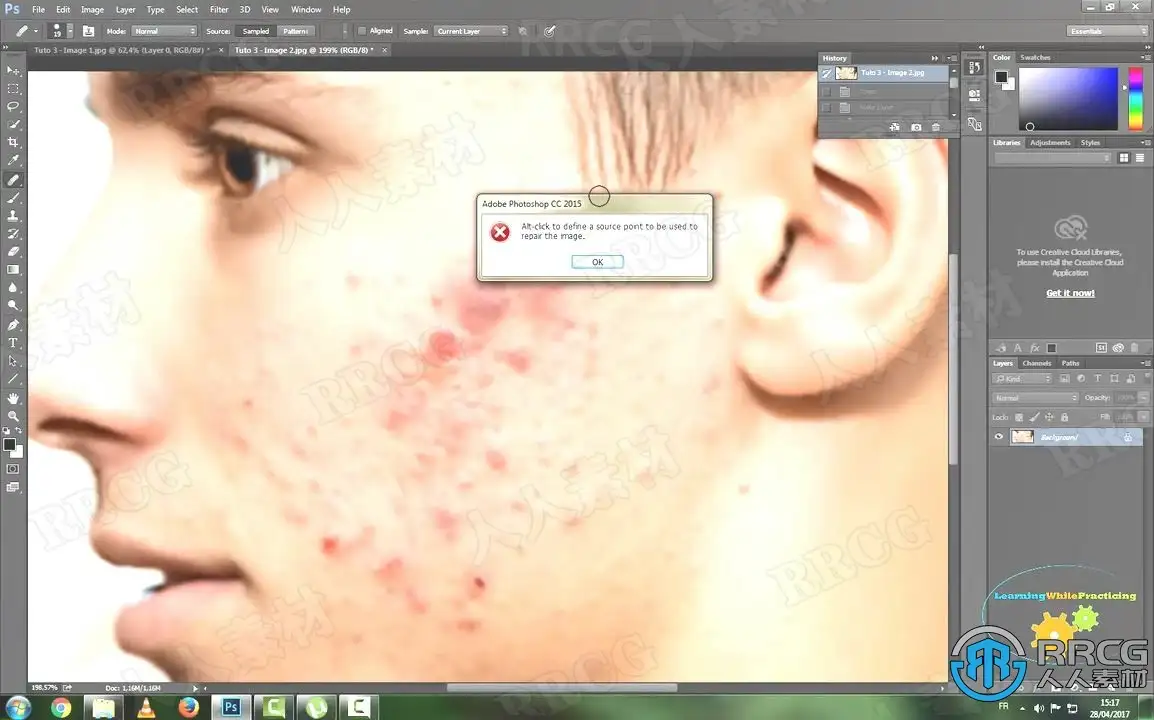Click the Get it now! link

tap(1070, 293)
